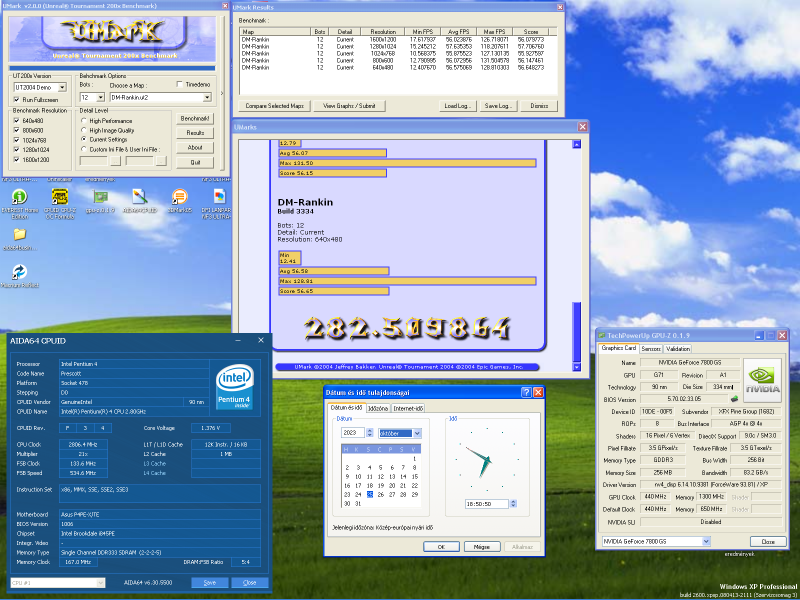The width and height of the screenshot is (800, 600).
Task: Click the UMarks scrollbar up arrow
Action: 577,144
